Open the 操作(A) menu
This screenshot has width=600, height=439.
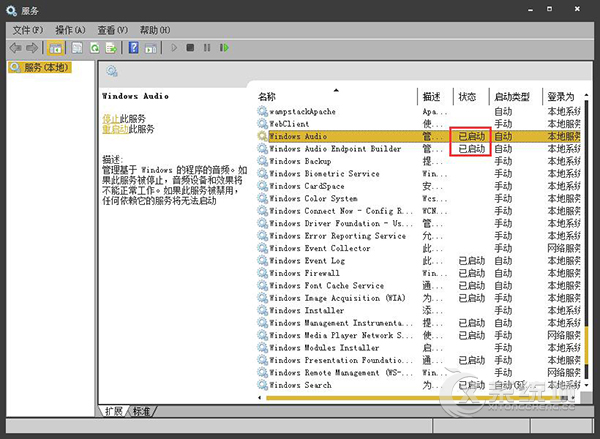(x=70, y=30)
